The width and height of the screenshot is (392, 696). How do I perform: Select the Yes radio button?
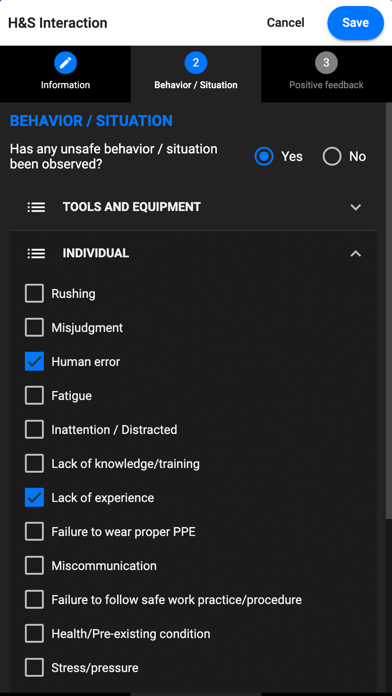tap(264, 156)
